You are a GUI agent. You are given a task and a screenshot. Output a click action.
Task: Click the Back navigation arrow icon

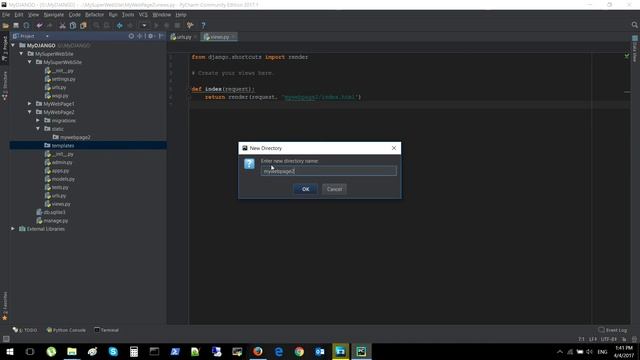pyautogui.click(x=120, y=25)
